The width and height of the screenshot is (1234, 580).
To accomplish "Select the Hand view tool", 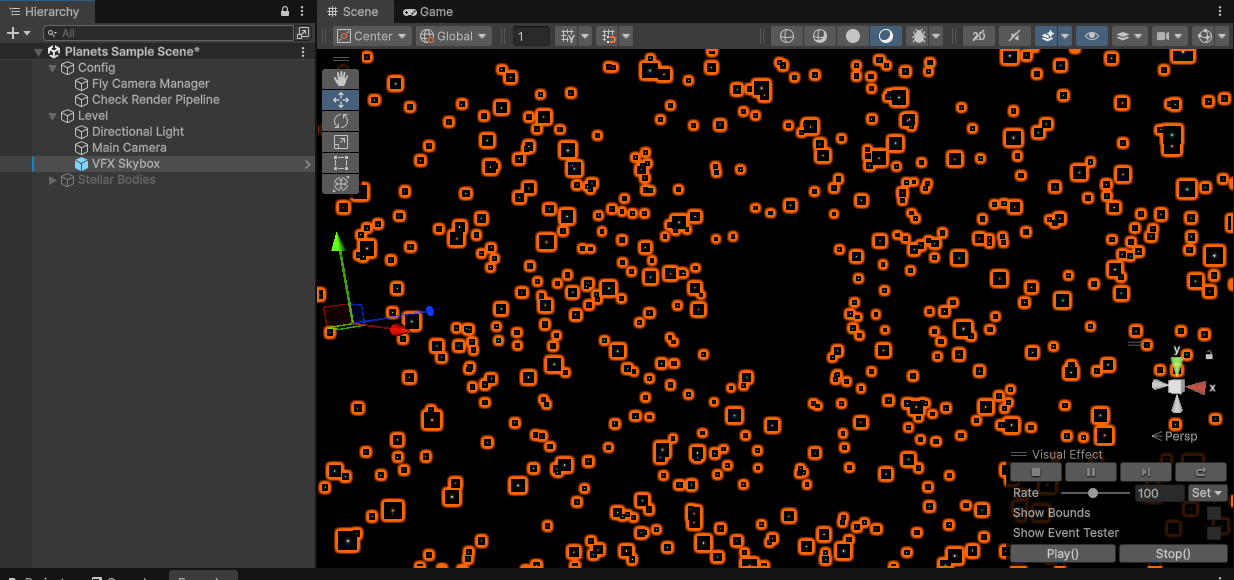I will click(340, 78).
